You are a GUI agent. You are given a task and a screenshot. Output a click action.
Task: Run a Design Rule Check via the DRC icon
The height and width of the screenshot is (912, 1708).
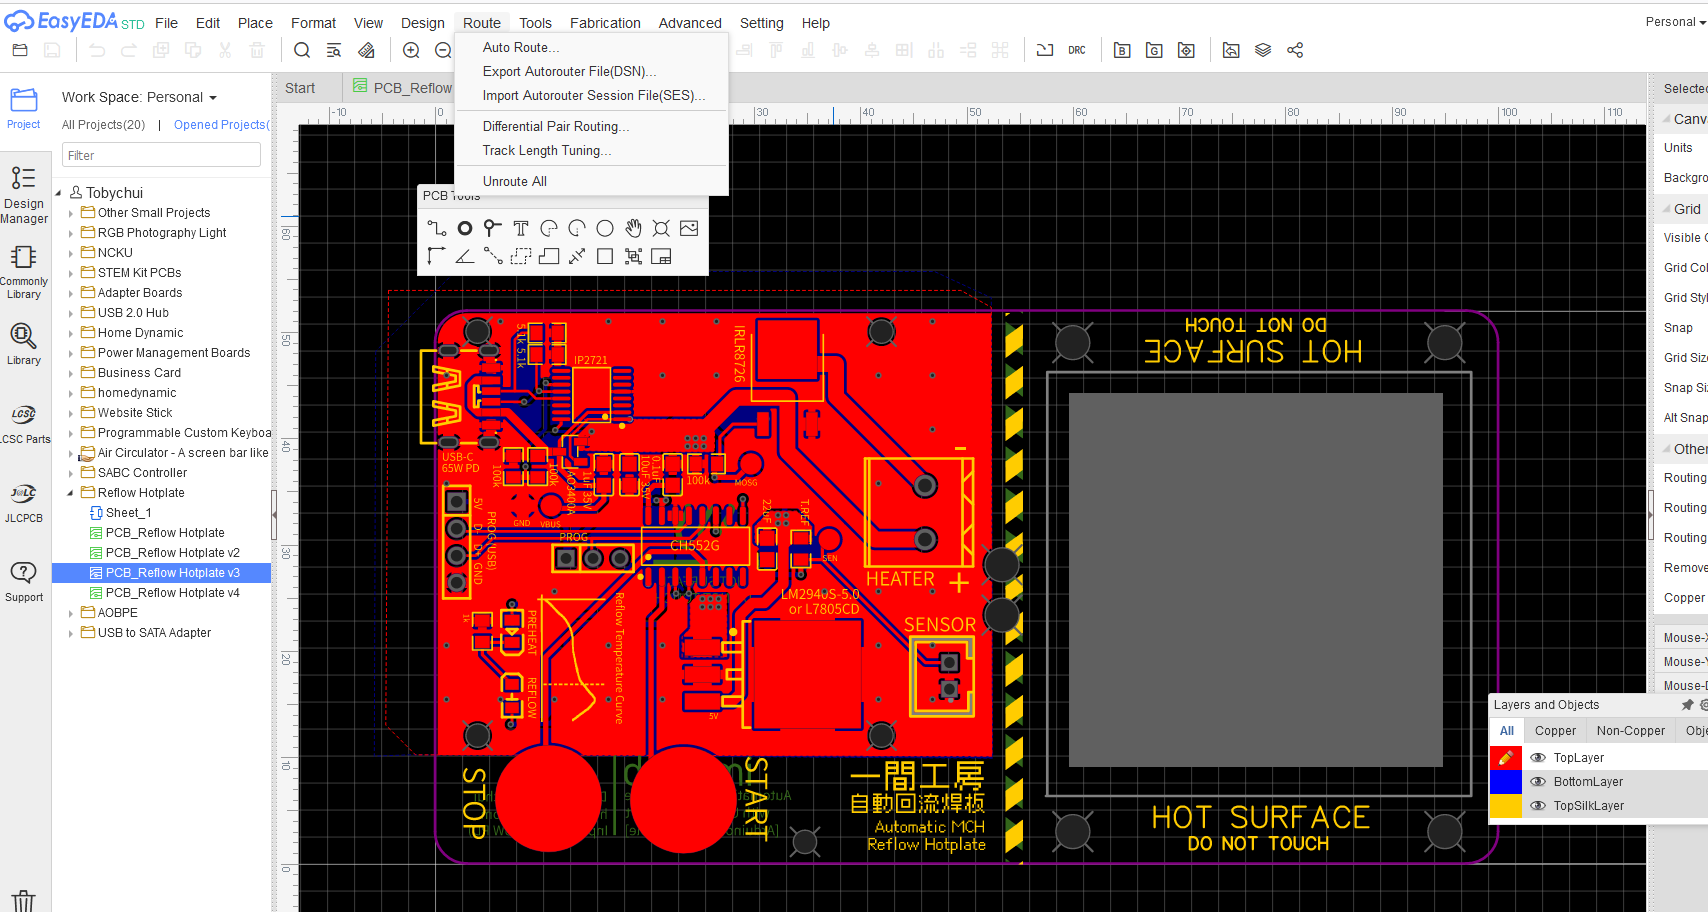tap(1077, 49)
